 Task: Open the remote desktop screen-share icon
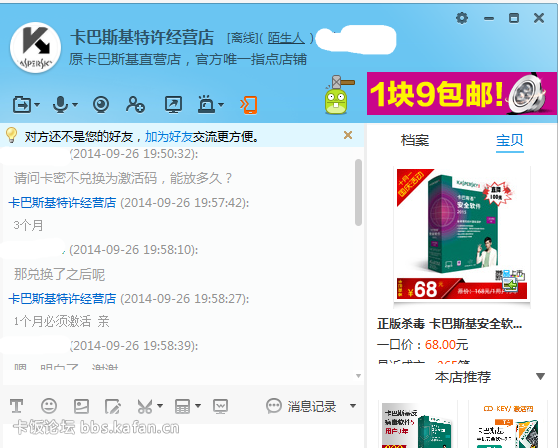pyautogui.click(x=173, y=105)
